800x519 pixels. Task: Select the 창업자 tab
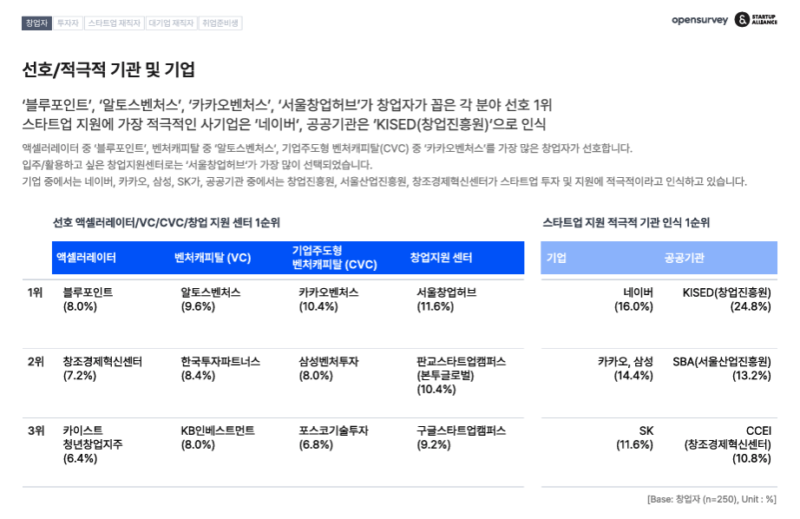[x=37, y=23]
